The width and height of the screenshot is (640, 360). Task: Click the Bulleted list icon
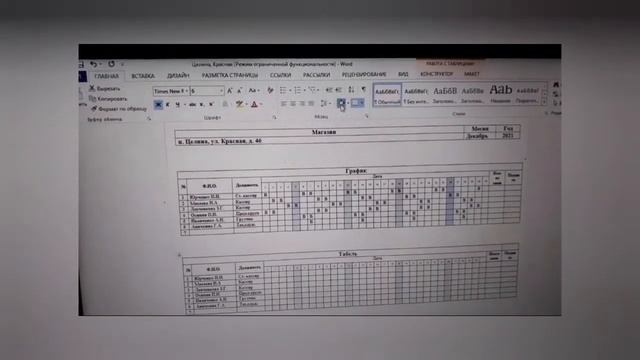[283, 90]
